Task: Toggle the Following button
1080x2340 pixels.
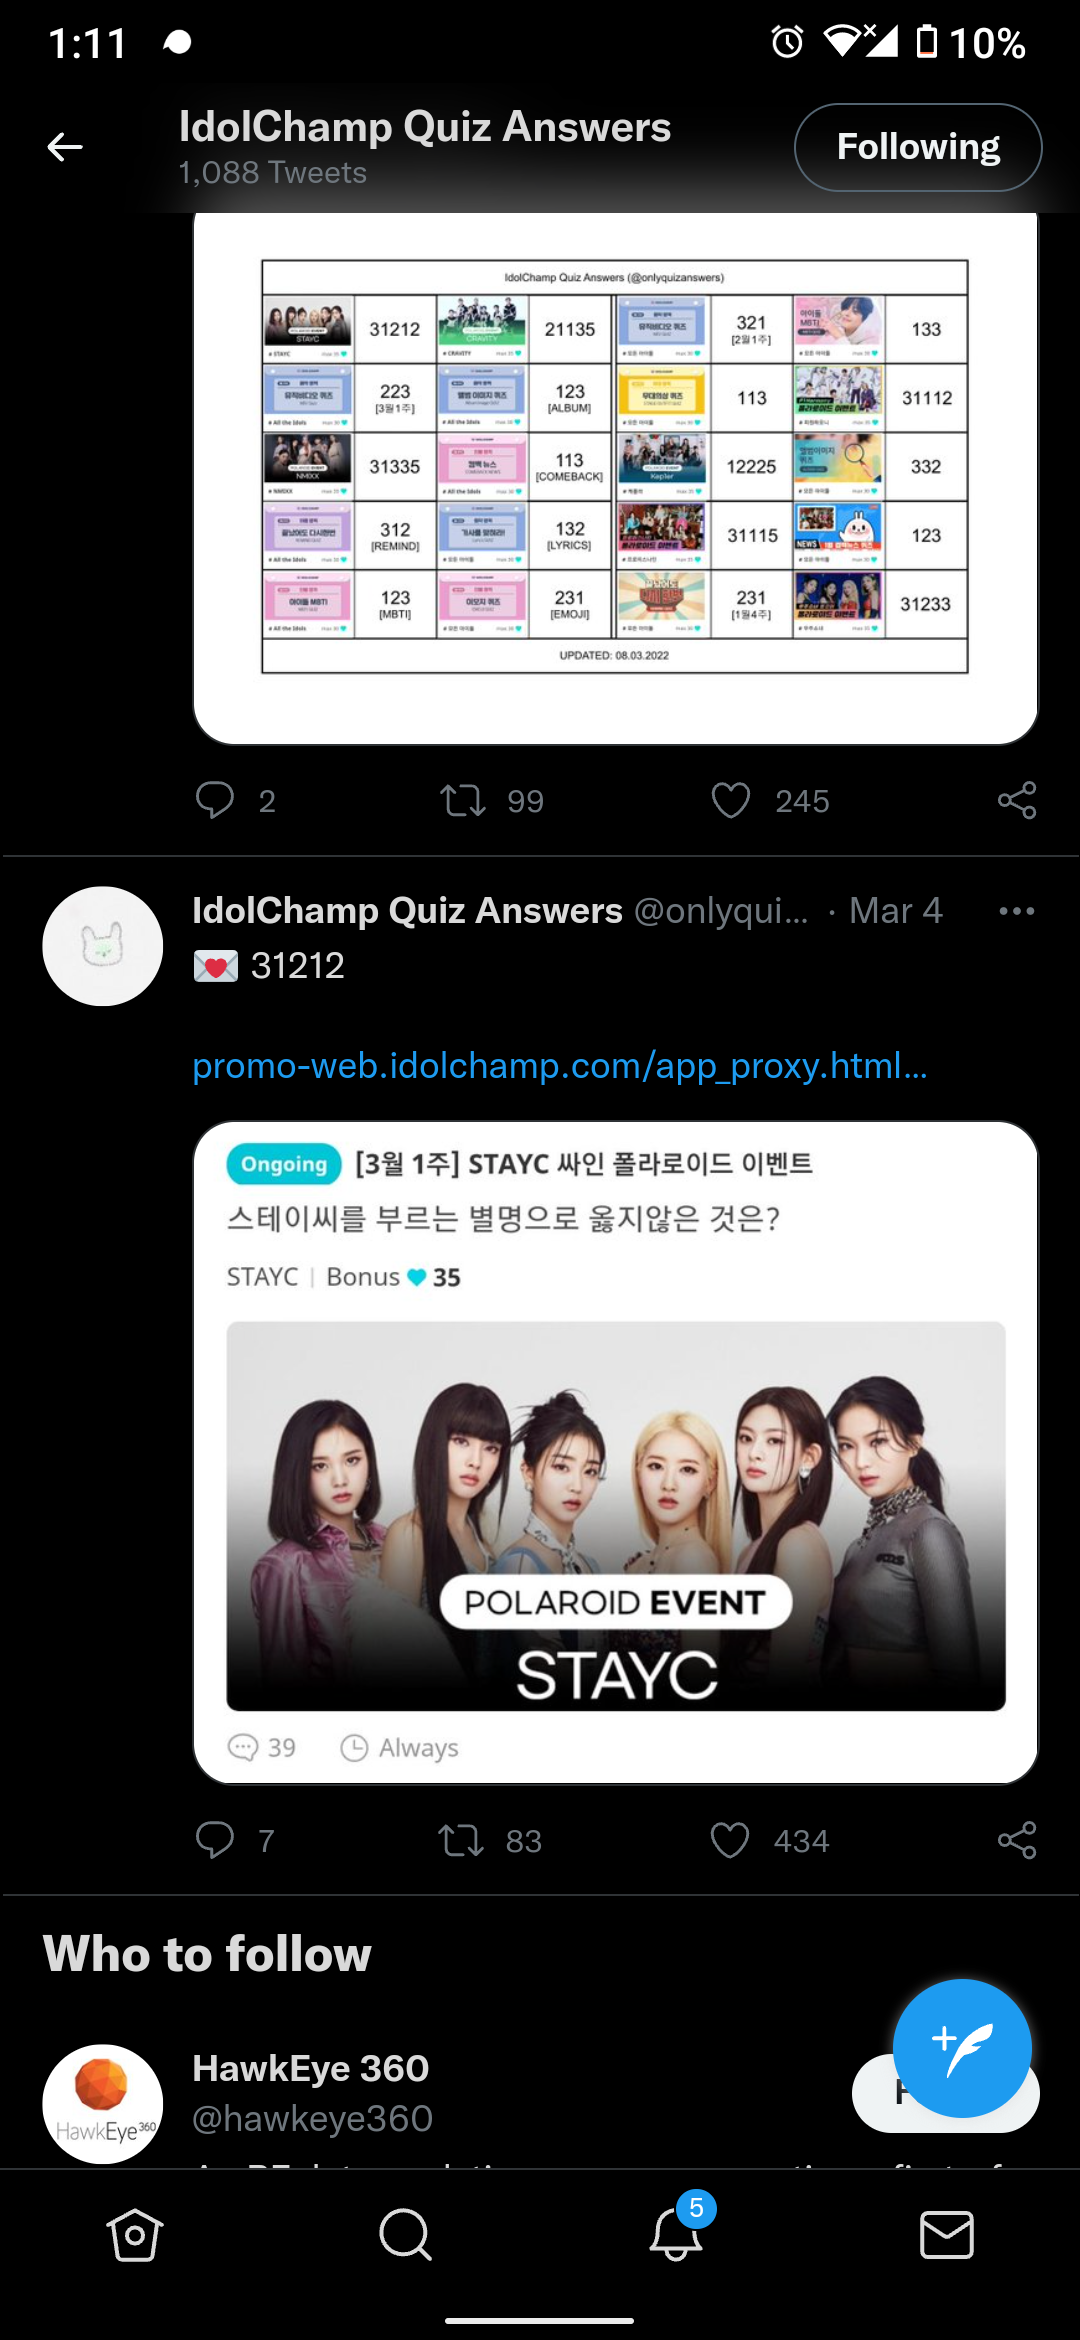Action: coord(918,147)
